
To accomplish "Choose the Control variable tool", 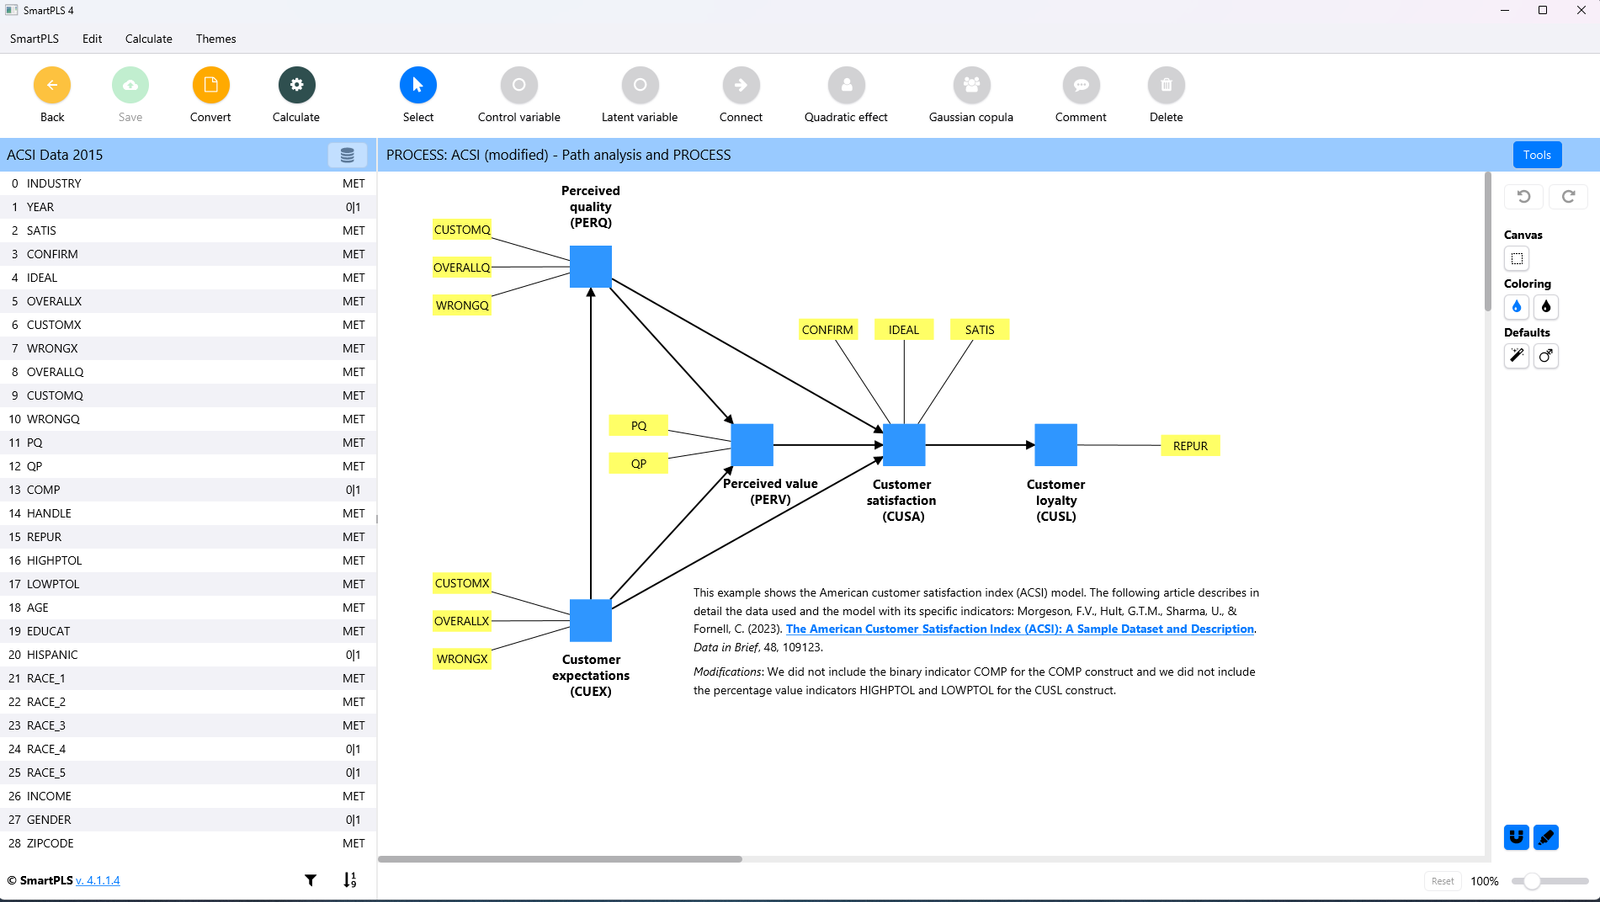I will point(519,85).
